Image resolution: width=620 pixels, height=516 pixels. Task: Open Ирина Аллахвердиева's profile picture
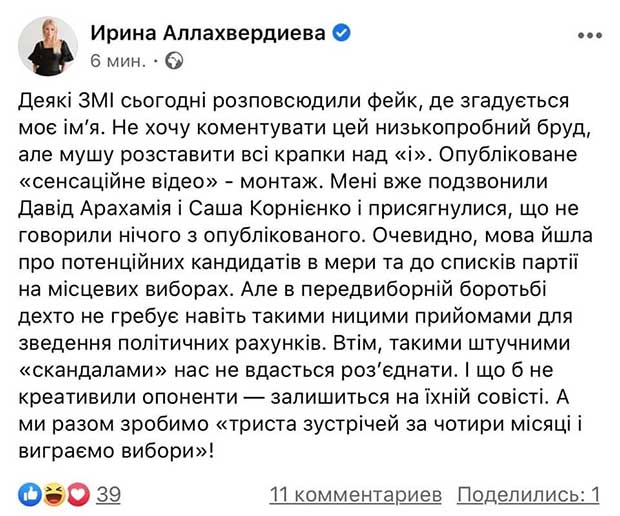[x=48, y=45]
